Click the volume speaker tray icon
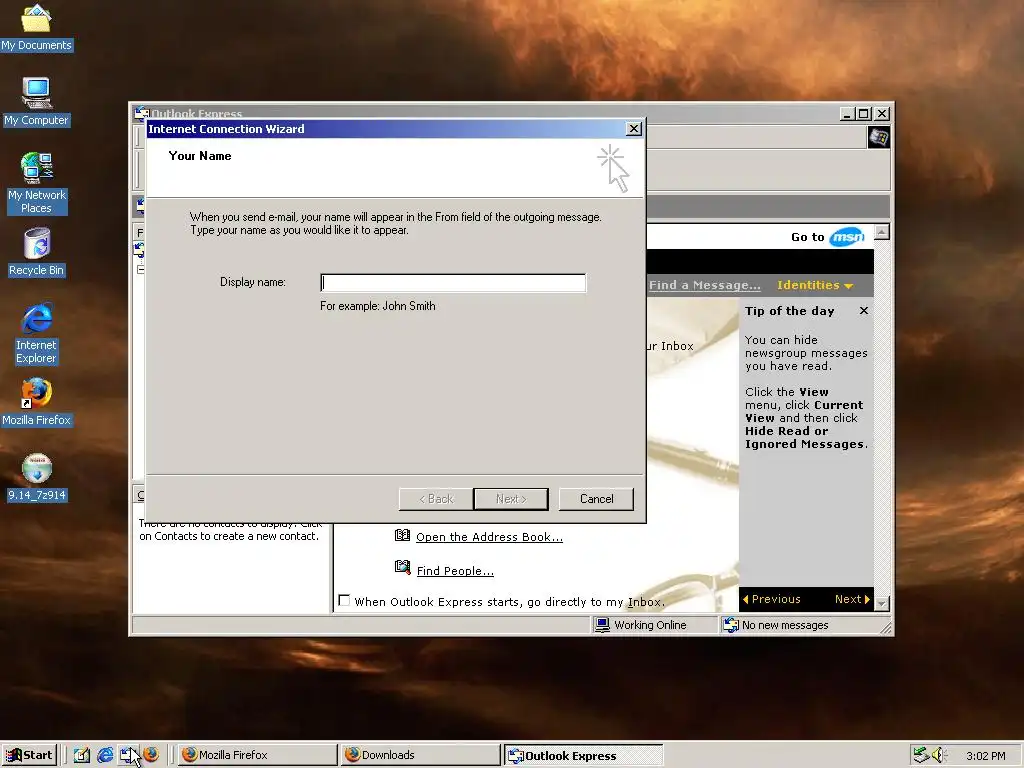1024x768 pixels. pyautogui.click(x=938, y=755)
